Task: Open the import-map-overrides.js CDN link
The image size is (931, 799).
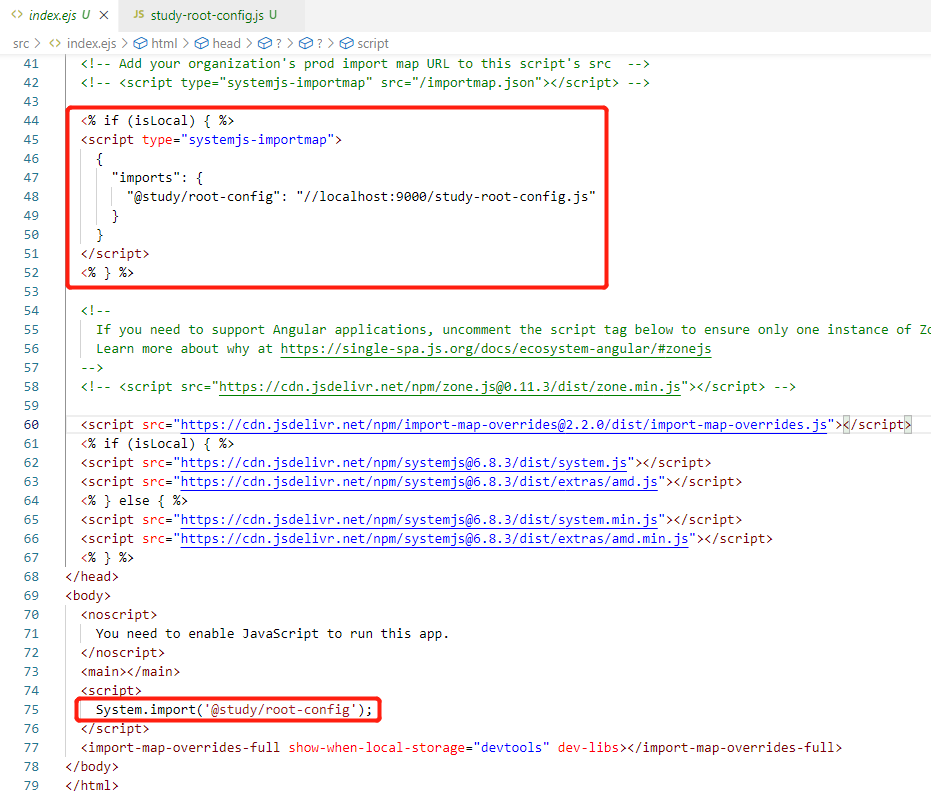Action: (x=504, y=424)
